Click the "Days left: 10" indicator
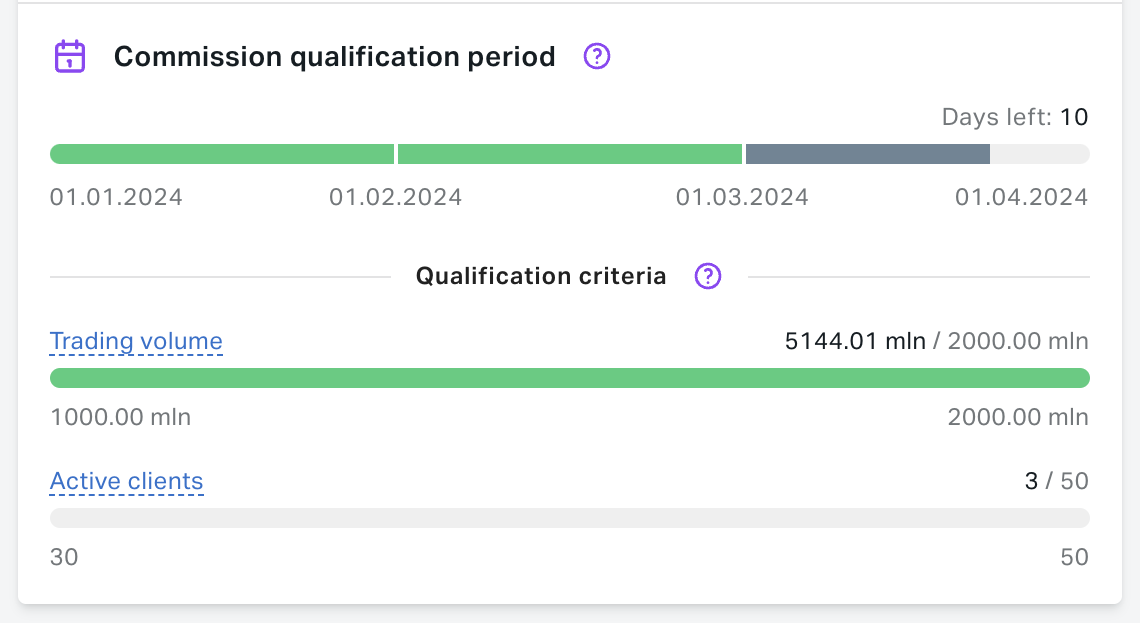 1014,118
